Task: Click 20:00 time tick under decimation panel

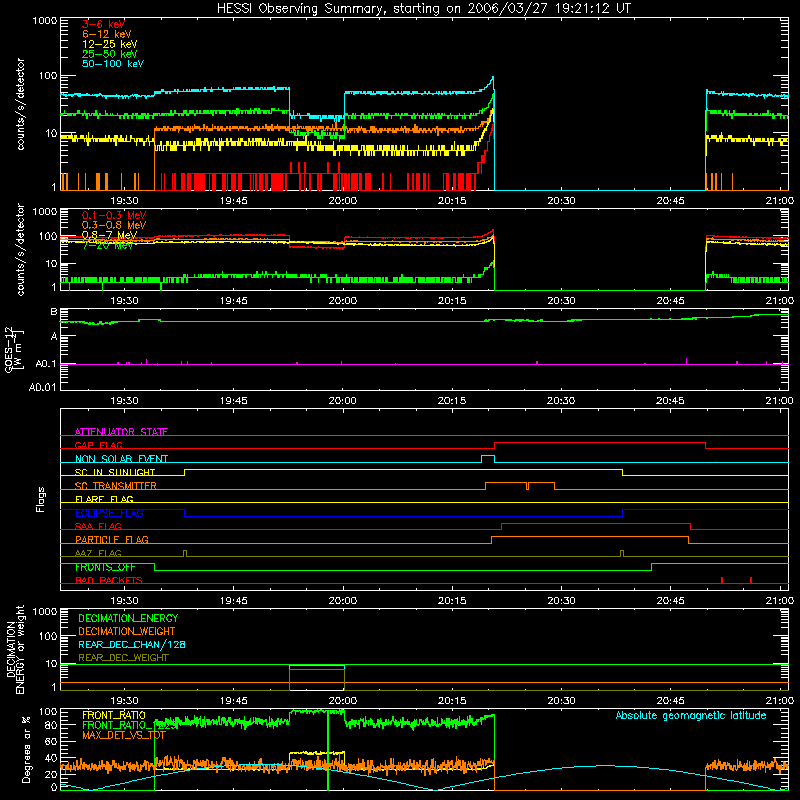Action: pyautogui.click(x=343, y=701)
